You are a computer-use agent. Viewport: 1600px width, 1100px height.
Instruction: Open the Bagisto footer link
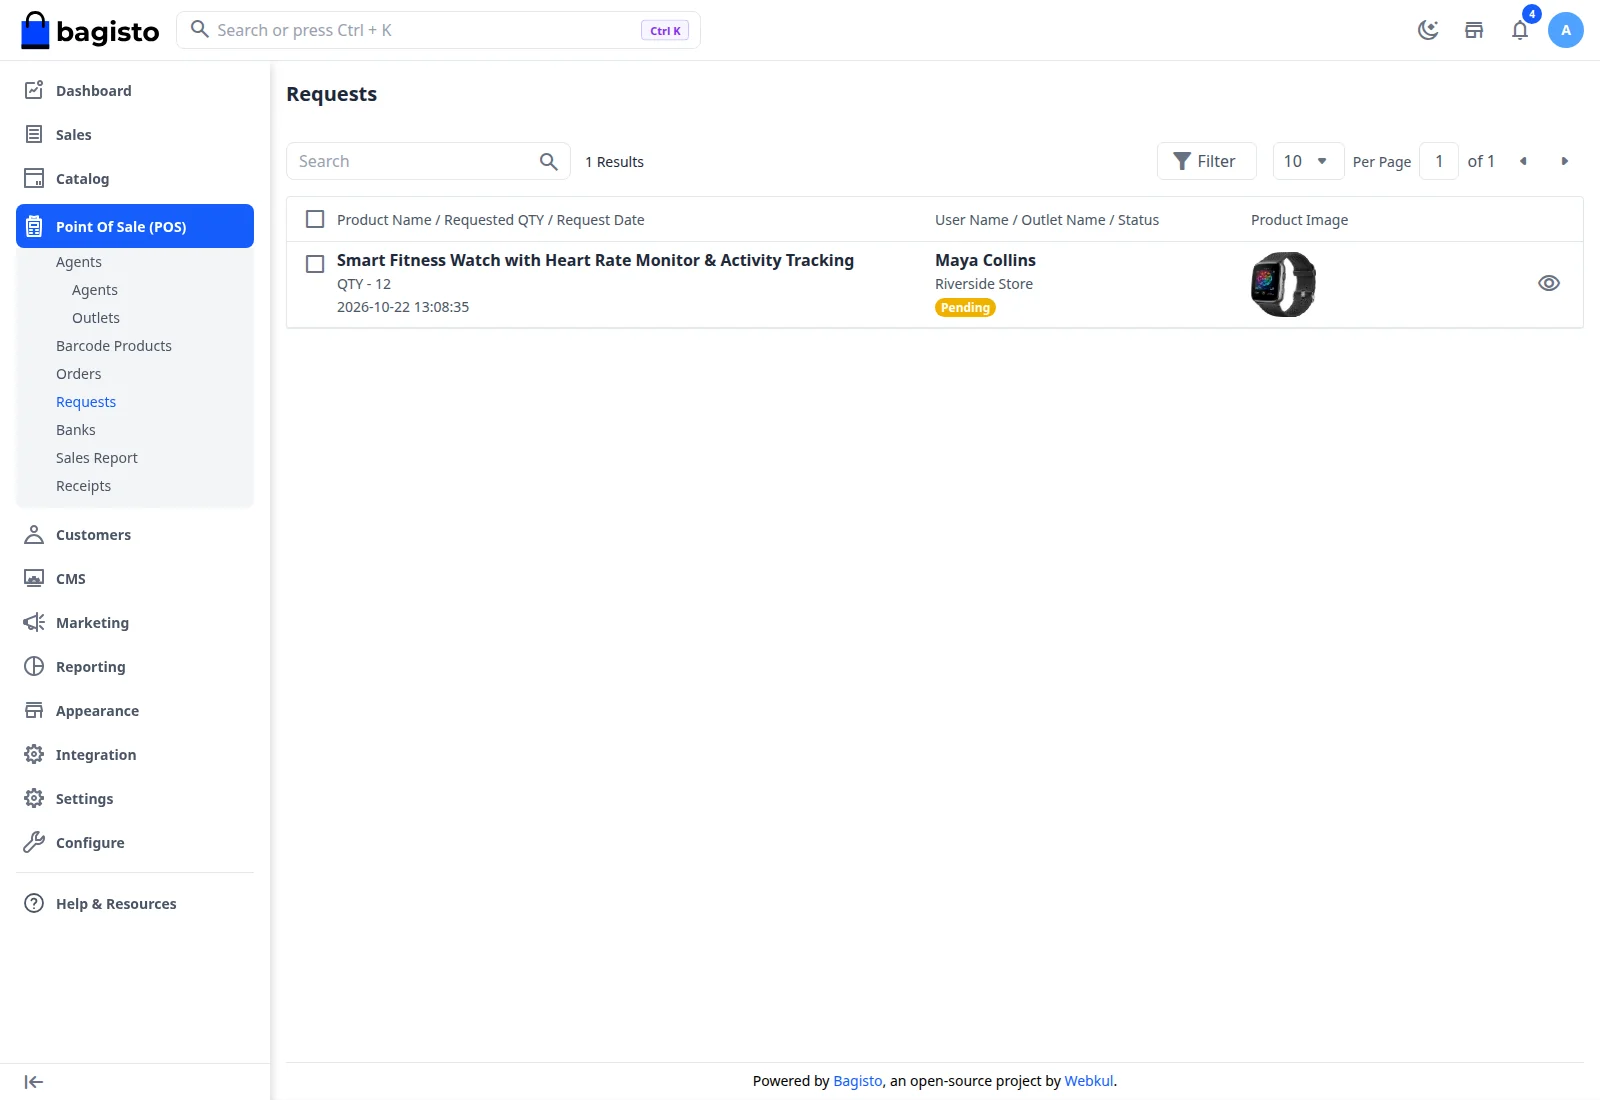[x=858, y=1081]
